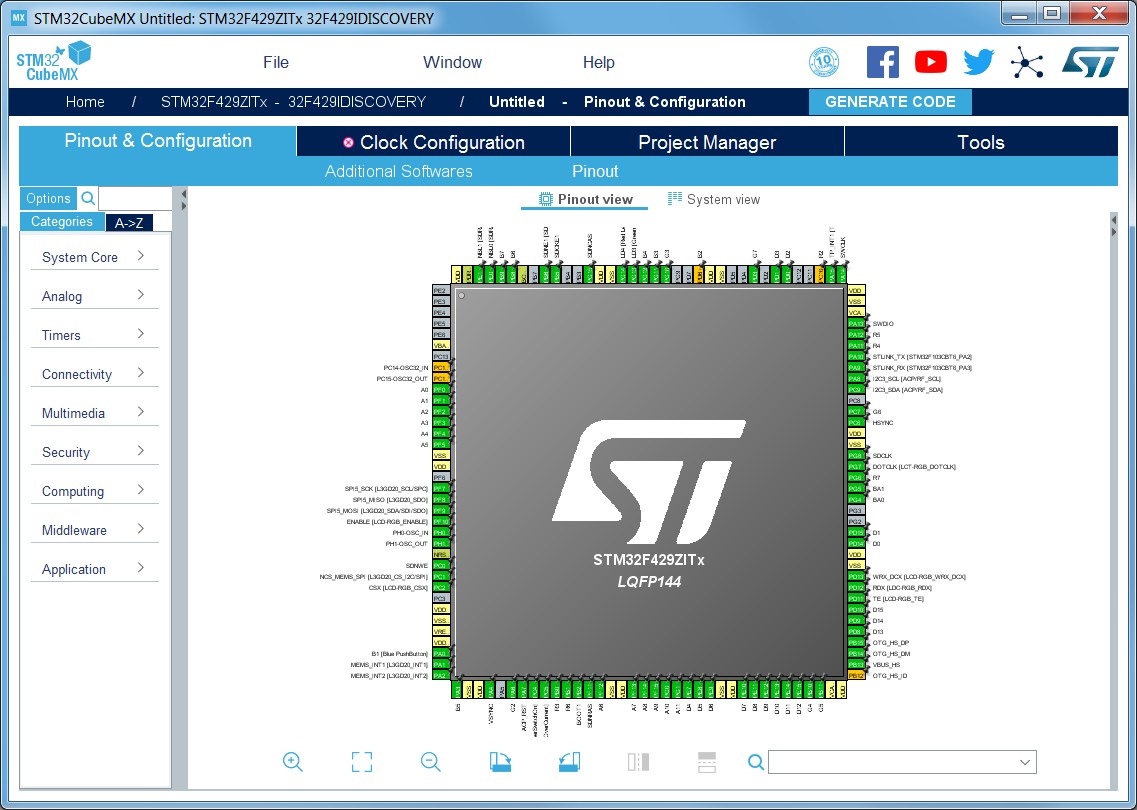Expand the System Core category
This screenshot has width=1137, height=810.
pyautogui.click(x=94, y=257)
